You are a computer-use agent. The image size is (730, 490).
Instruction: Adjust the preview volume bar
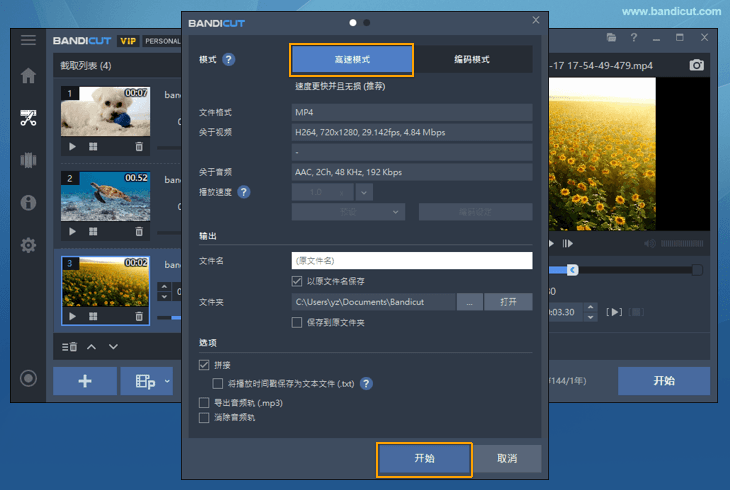pos(682,244)
